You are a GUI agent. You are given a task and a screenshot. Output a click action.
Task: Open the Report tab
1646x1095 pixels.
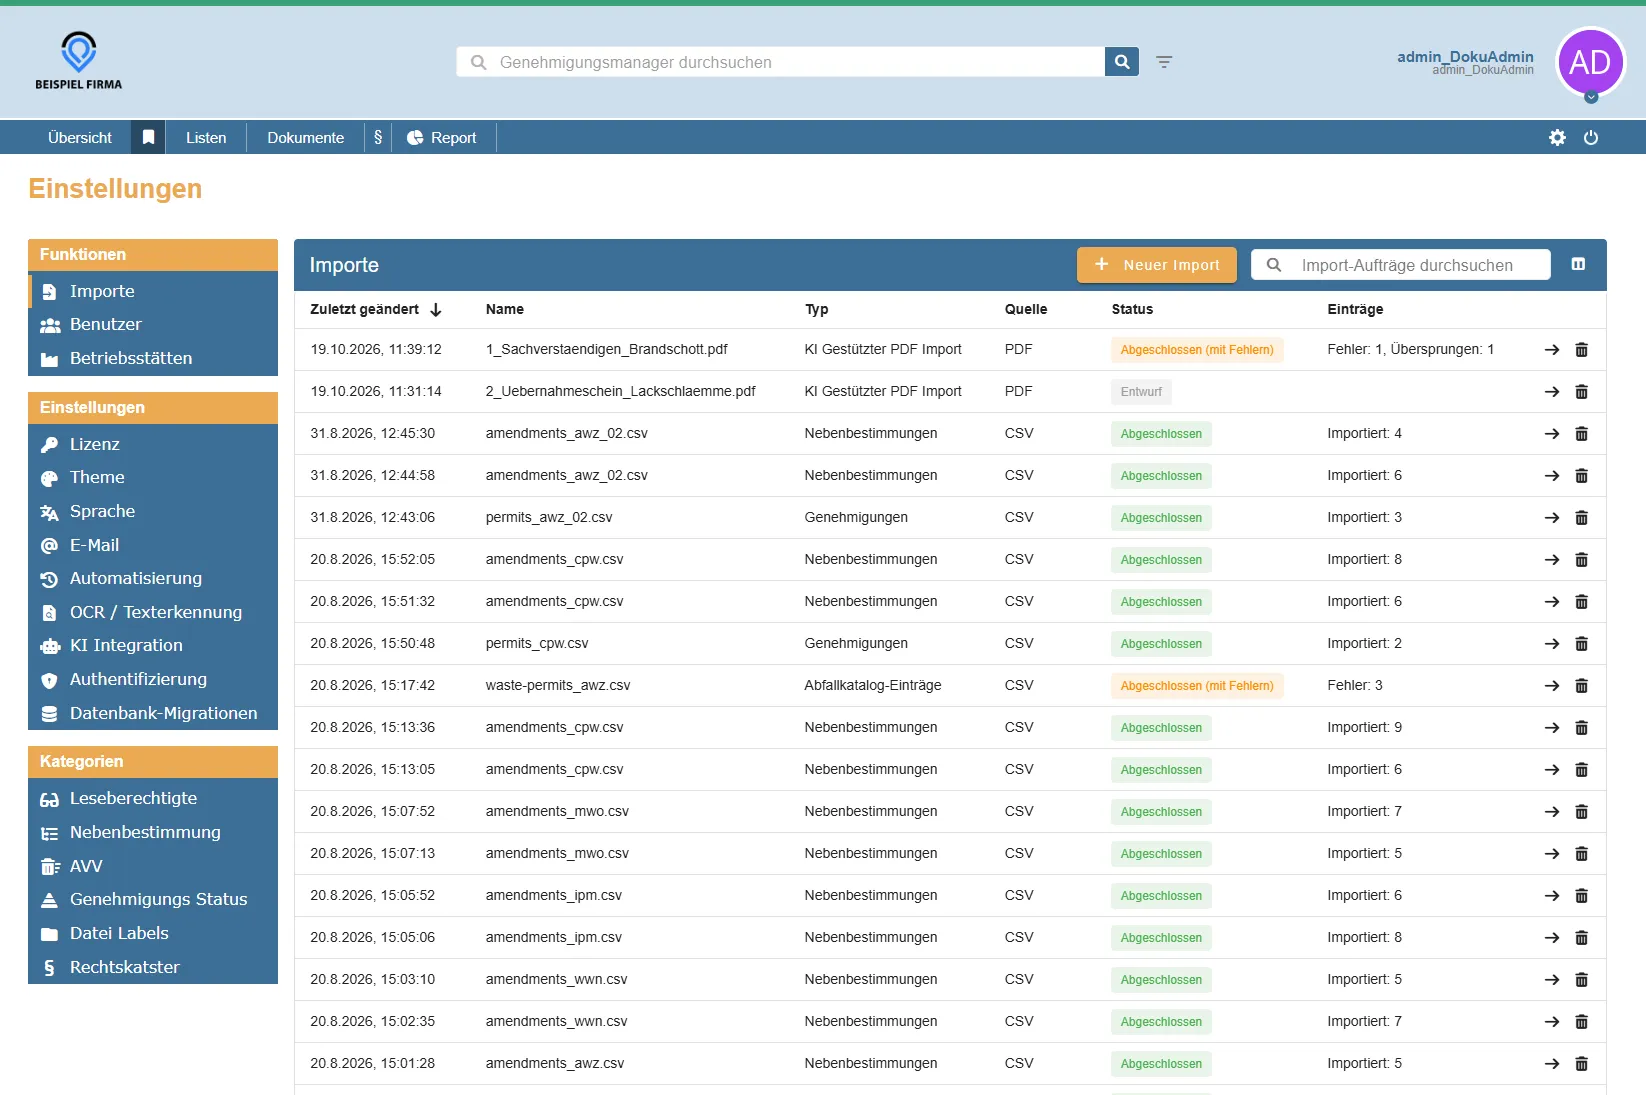coord(442,137)
